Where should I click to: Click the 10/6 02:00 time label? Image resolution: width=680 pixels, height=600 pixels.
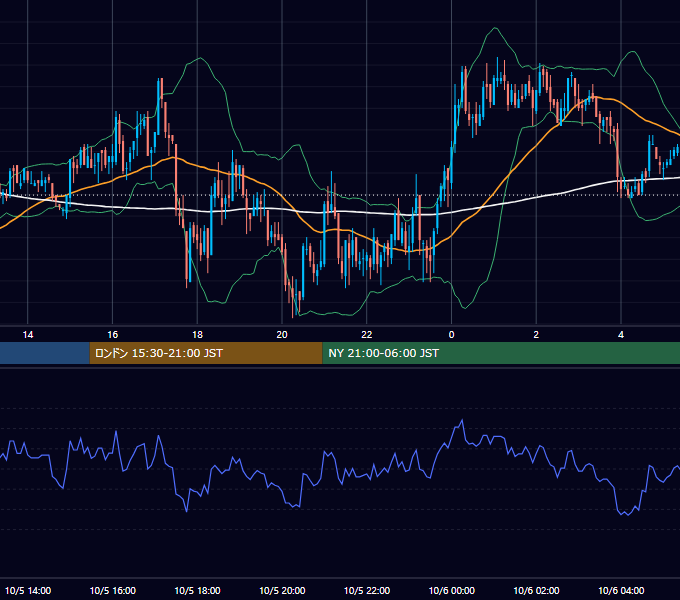(536, 590)
